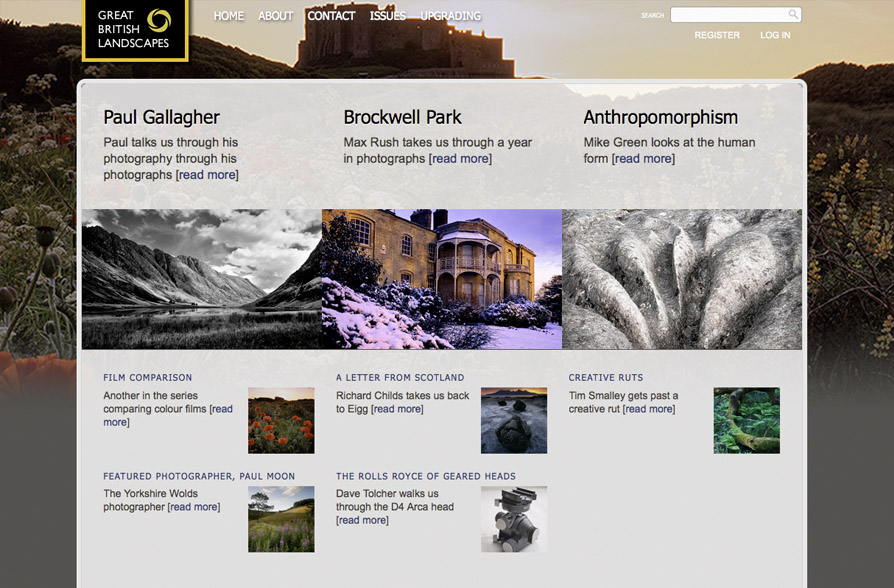Click the search magnifier icon
Viewport: 894px width, 588px height.
point(793,15)
